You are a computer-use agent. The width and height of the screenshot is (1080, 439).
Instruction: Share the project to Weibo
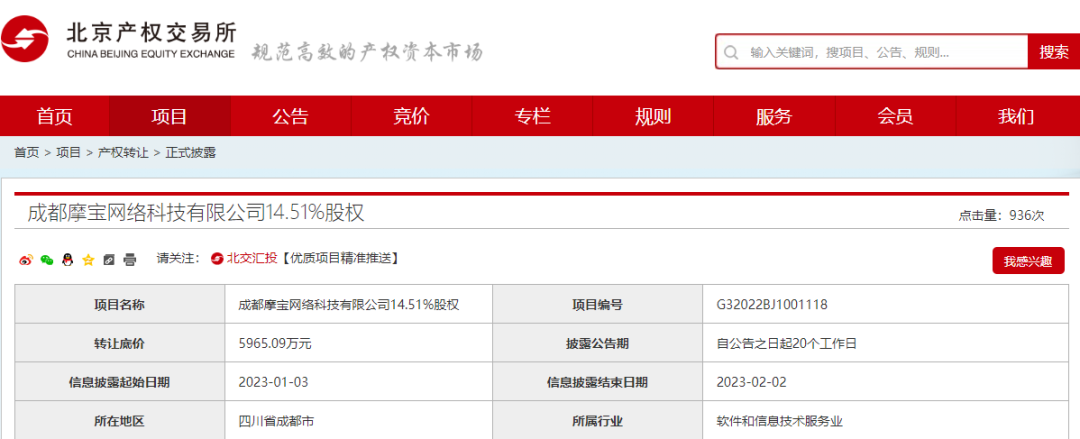25,260
